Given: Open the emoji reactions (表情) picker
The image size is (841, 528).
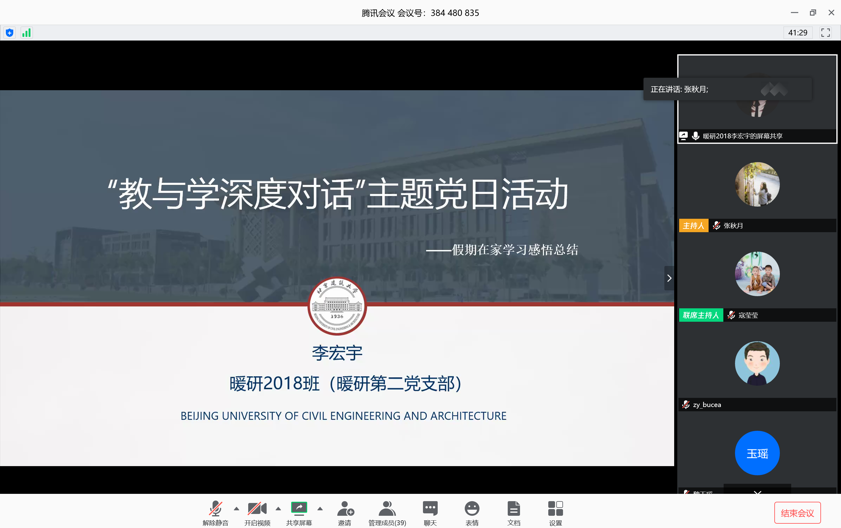Looking at the screenshot, I should point(472,512).
